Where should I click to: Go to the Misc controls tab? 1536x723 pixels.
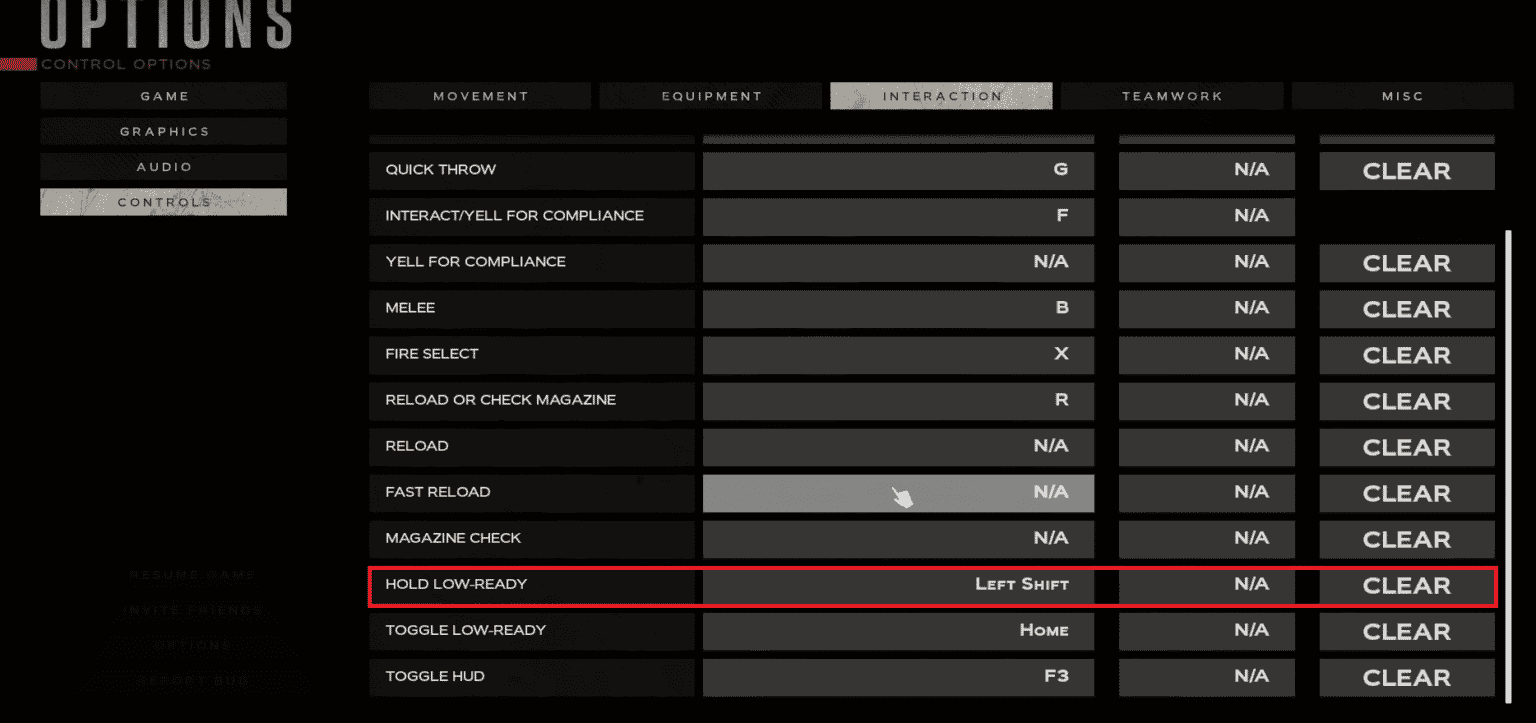pos(1402,96)
